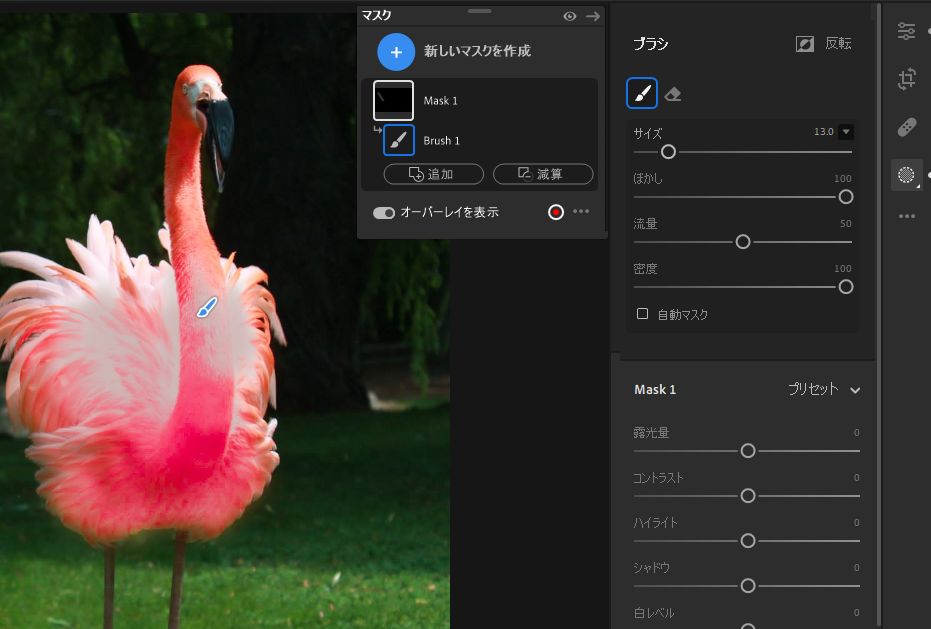The height and width of the screenshot is (629, 931).
Task: Click the 露光量 slider handle
Action: click(x=748, y=451)
